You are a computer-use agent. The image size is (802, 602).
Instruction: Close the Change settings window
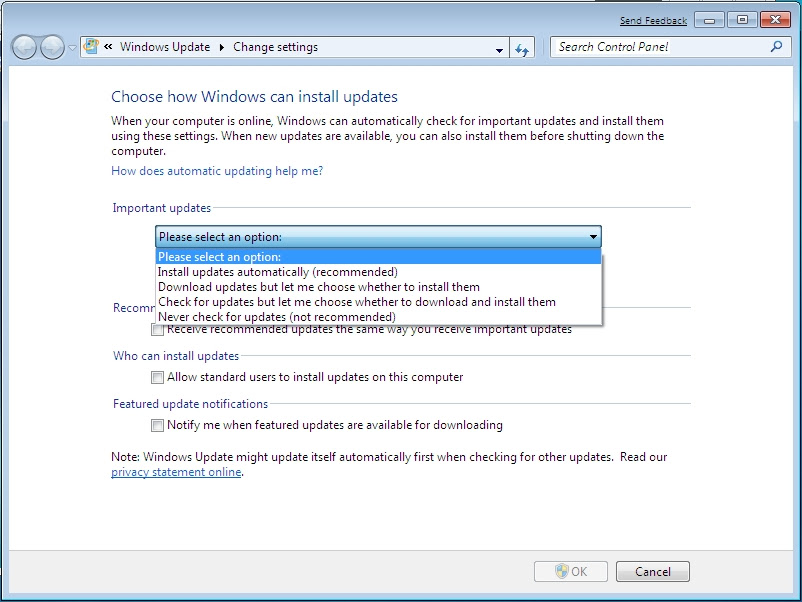775,20
